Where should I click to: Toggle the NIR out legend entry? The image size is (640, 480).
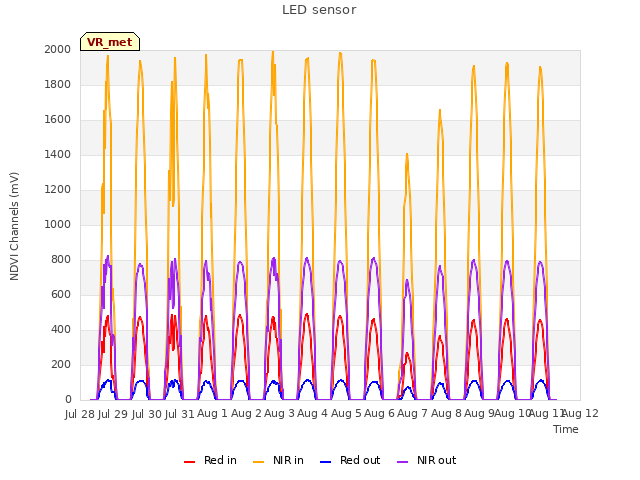(x=427, y=460)
